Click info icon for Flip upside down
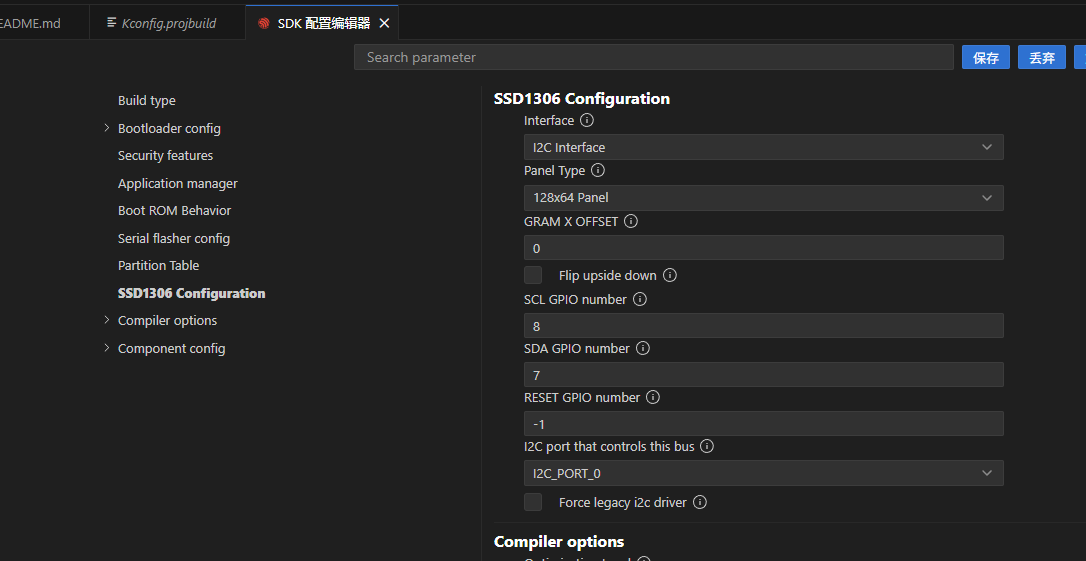1086x561 pixels. click(670, 276)
